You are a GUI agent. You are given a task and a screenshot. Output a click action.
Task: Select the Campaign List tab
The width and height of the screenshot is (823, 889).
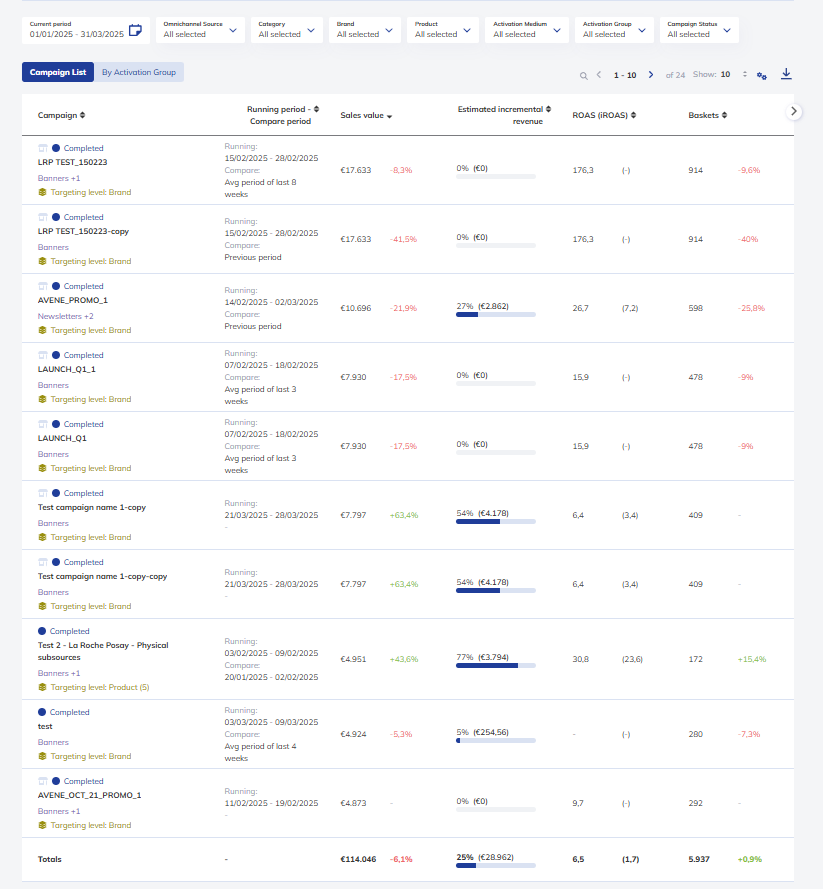(58, 72)
